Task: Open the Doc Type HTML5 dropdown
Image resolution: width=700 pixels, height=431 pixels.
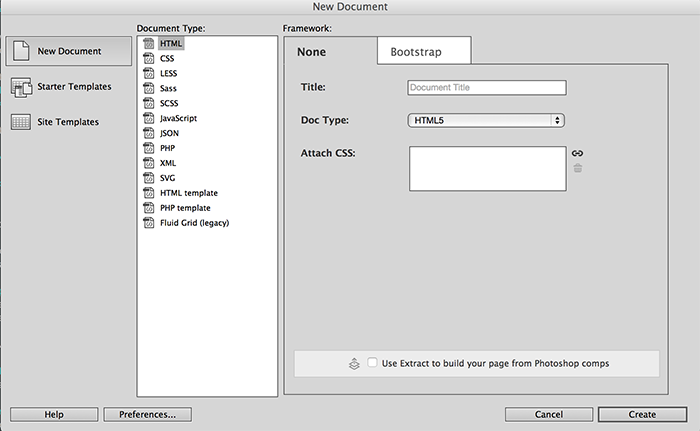Action: coord(487,121)
